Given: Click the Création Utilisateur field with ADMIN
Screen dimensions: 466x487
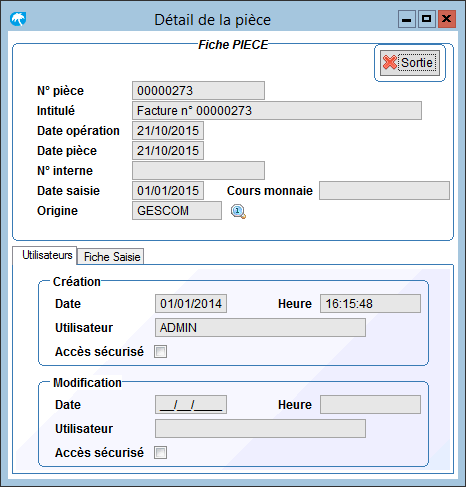Looking at the screenshot, I should 260,328.
